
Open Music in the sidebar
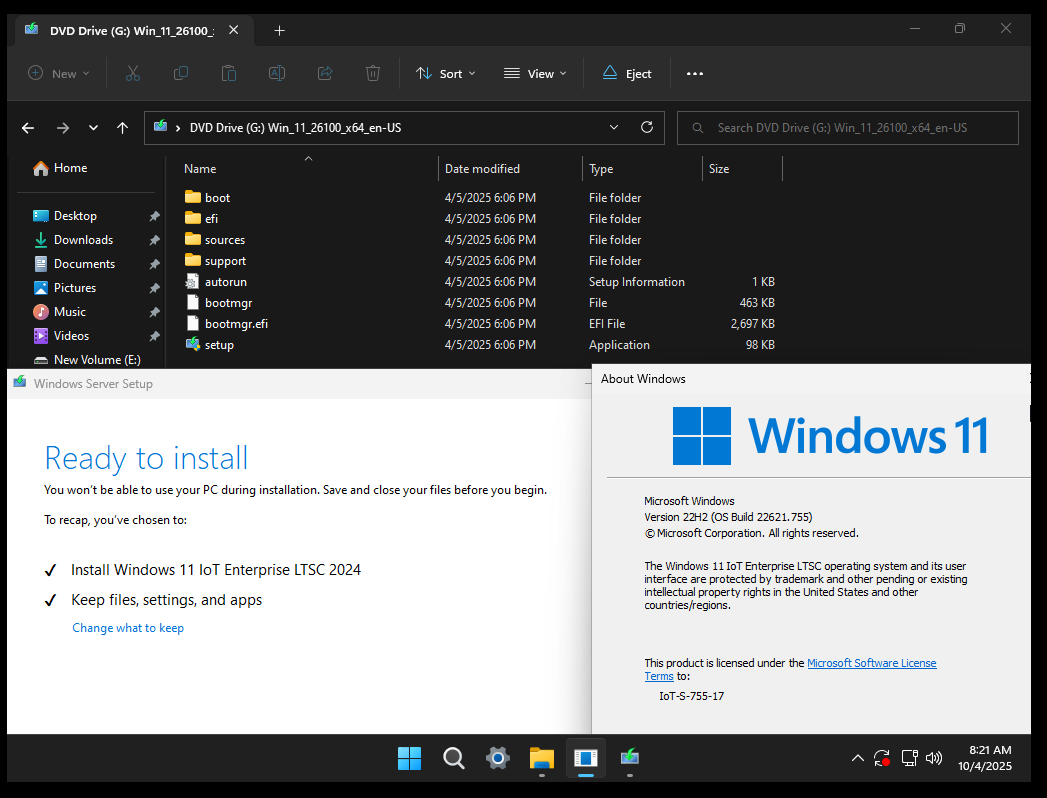coord(59,312)
